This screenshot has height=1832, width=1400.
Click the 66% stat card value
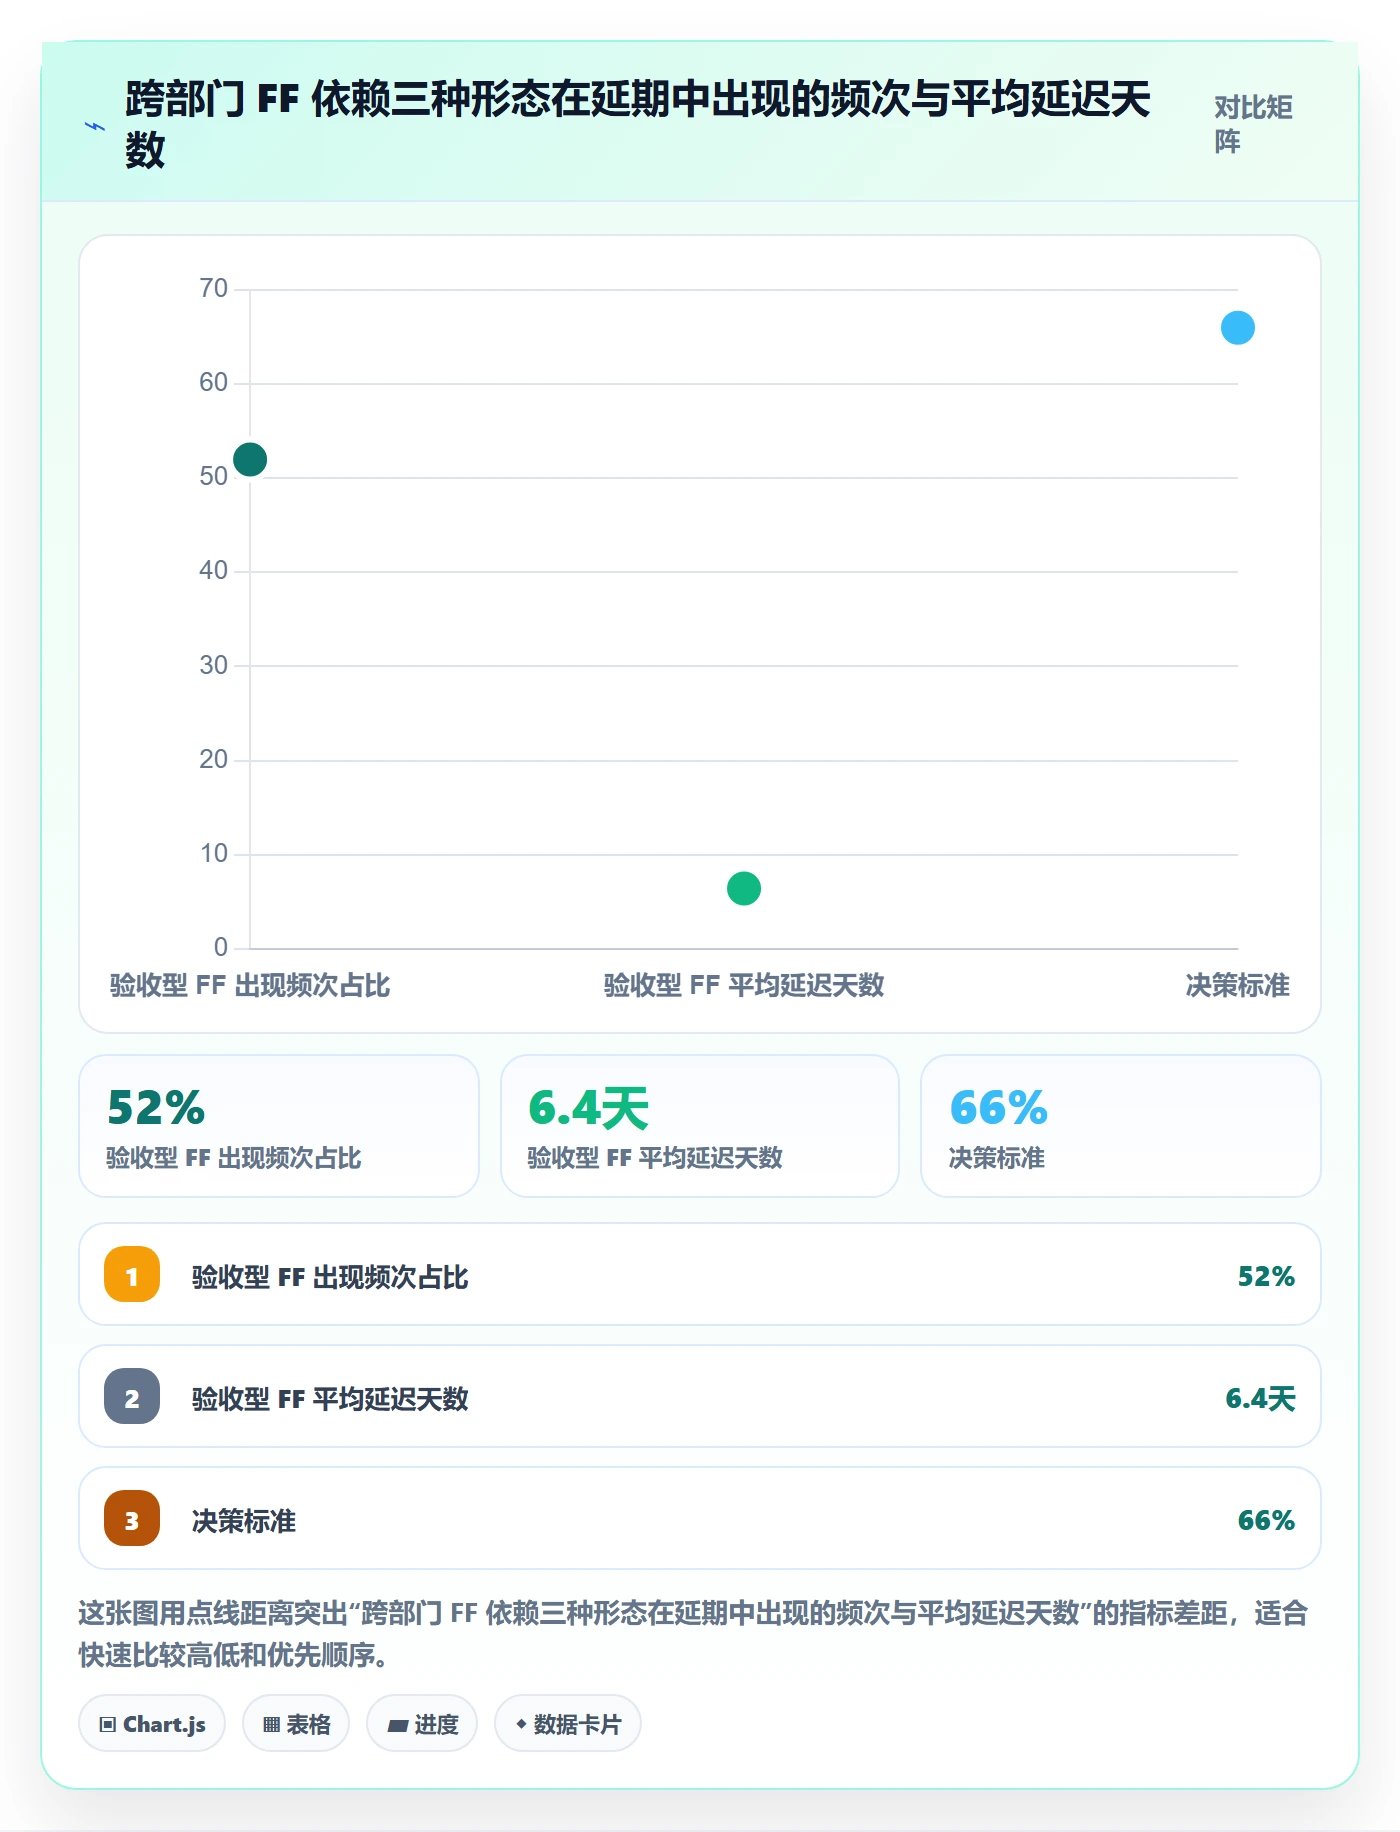998,1108
